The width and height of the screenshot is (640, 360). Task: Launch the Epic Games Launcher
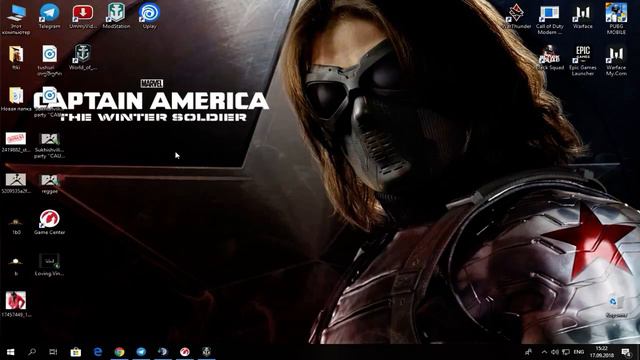(x=582, y=60)
